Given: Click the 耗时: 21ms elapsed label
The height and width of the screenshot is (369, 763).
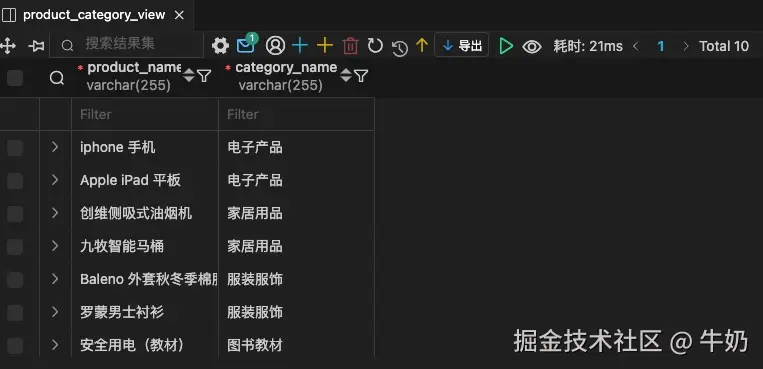Looking at the screenshot, I should coord(588,46).
